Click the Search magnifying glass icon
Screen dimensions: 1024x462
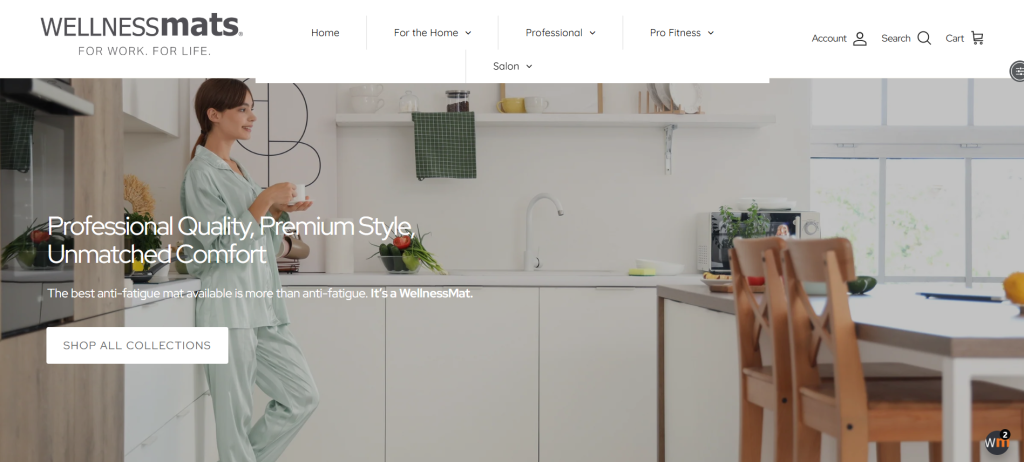(923, 39)
